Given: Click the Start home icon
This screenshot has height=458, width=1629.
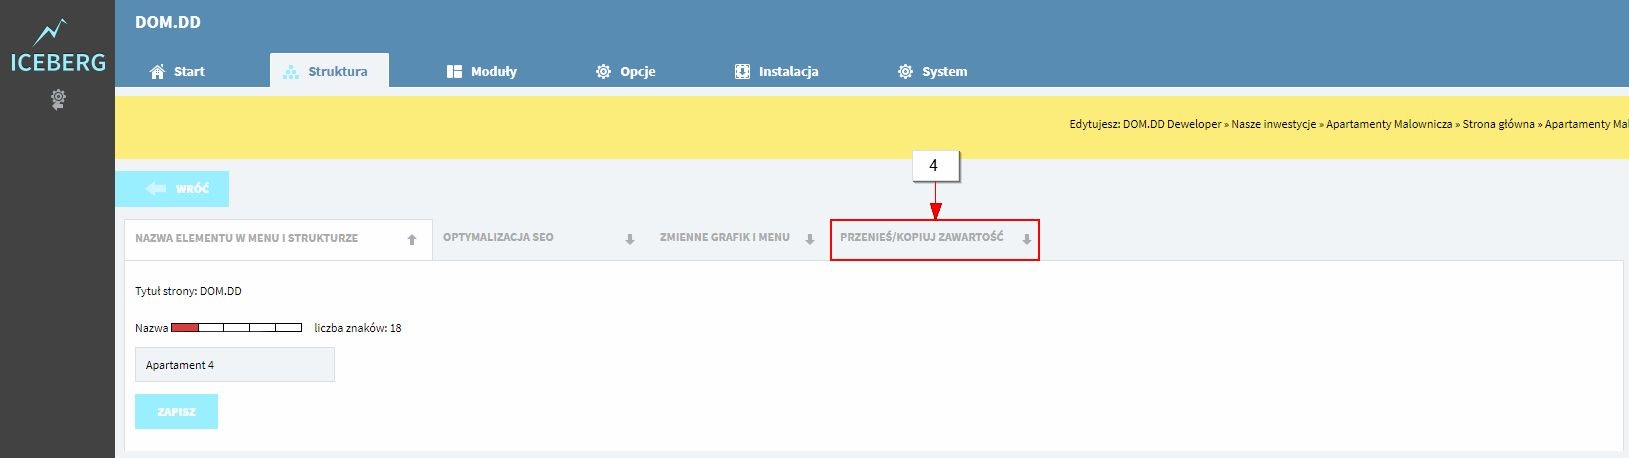Looking at the screenshot, I should (x=157, y=72).
